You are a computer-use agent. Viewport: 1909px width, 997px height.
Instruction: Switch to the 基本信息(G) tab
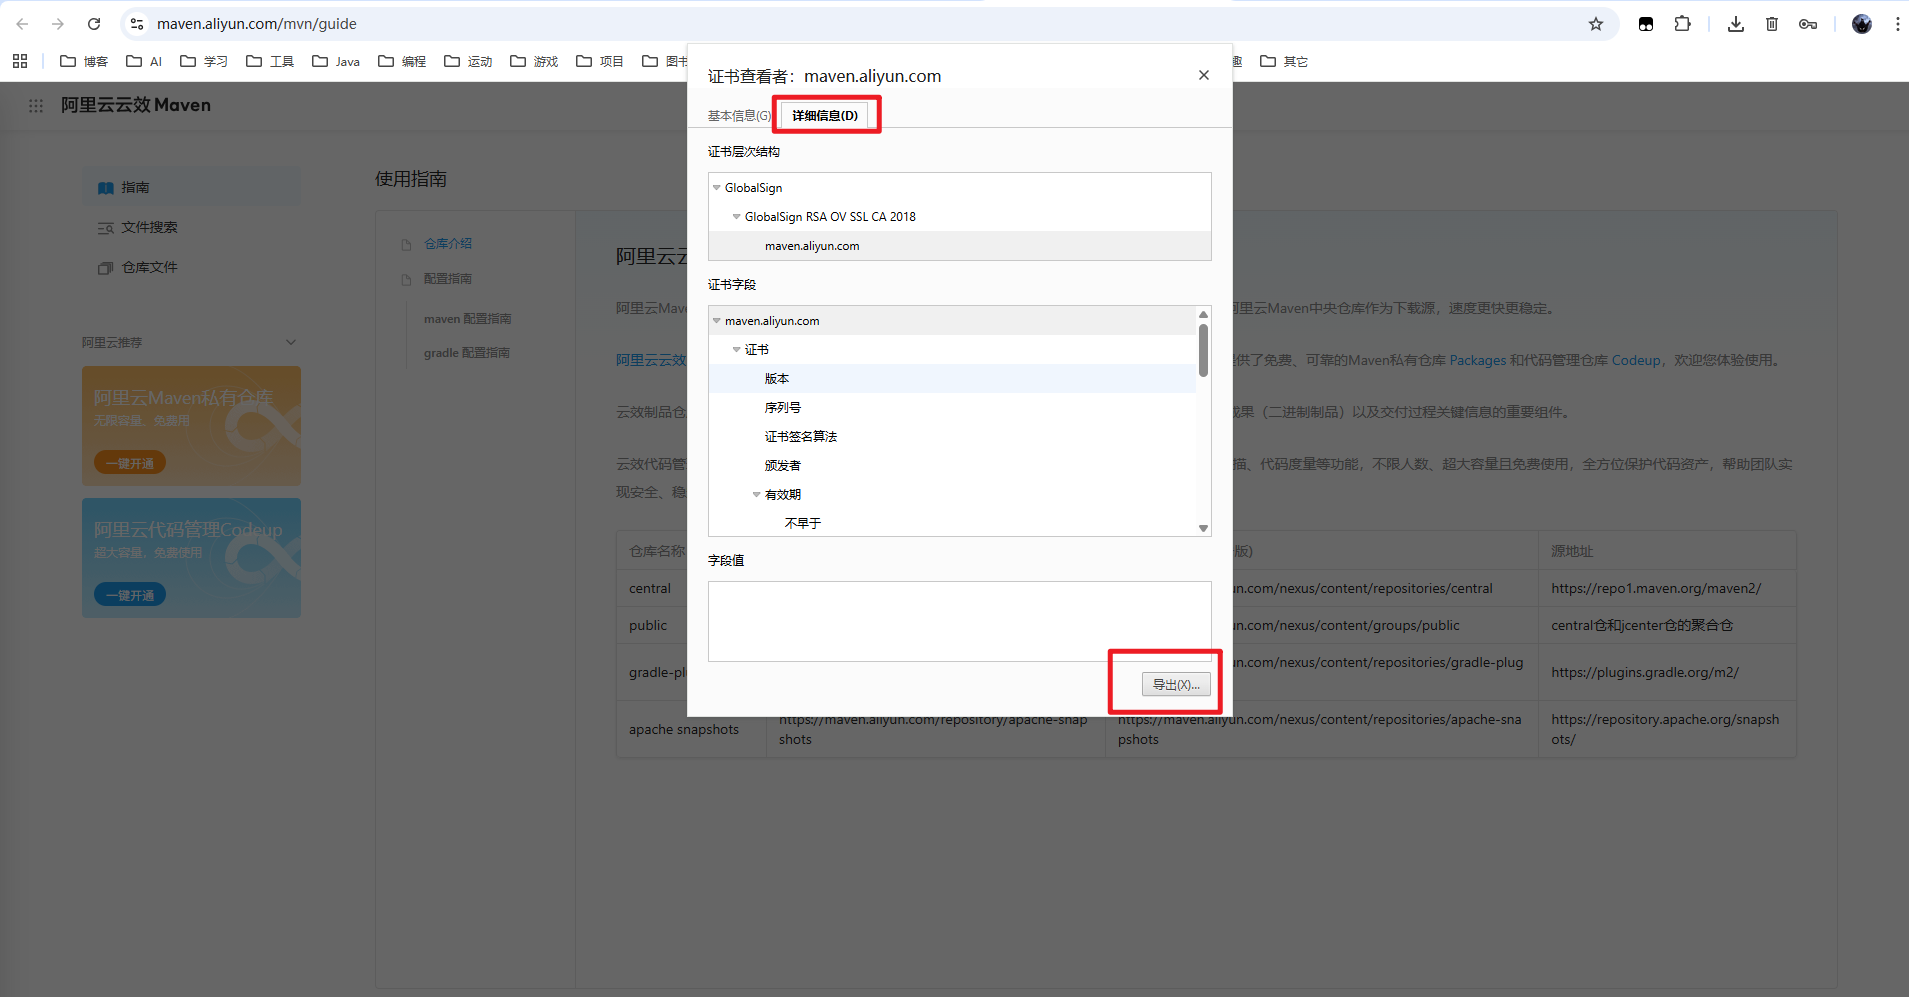(x=739, y=116)
